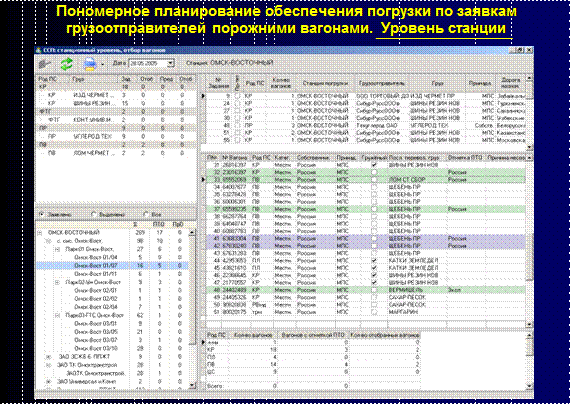Viewport: 570px width, 404px height.
Task: Select wagon row 51 with МАРГАРИН
Action: 366,312
